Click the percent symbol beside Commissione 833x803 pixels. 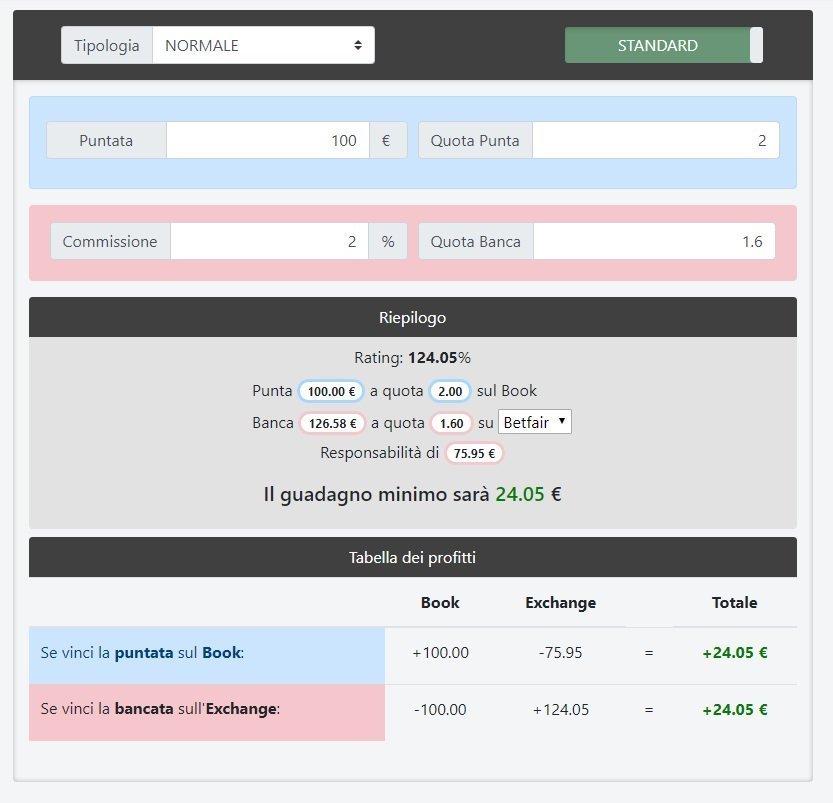pos(388,241)
